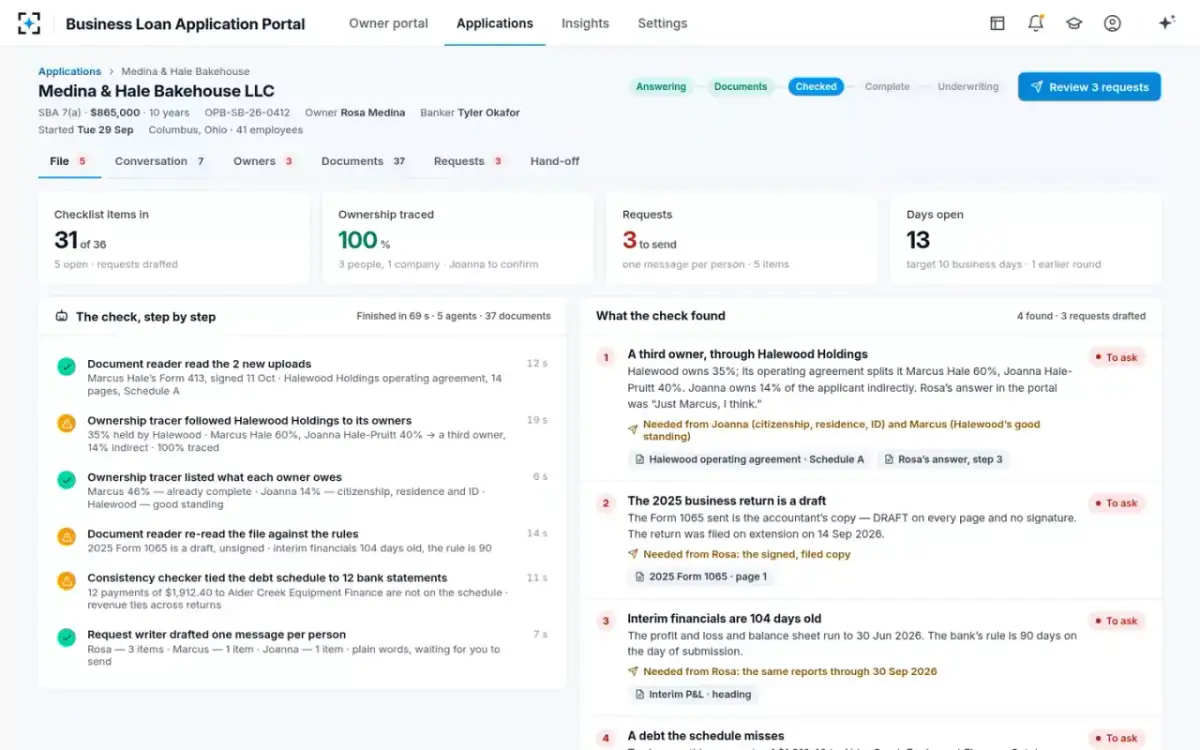1200x750 pixels.
Task: Click application ID "OPB-SB-26-0412"
Action: pos(247,113)
